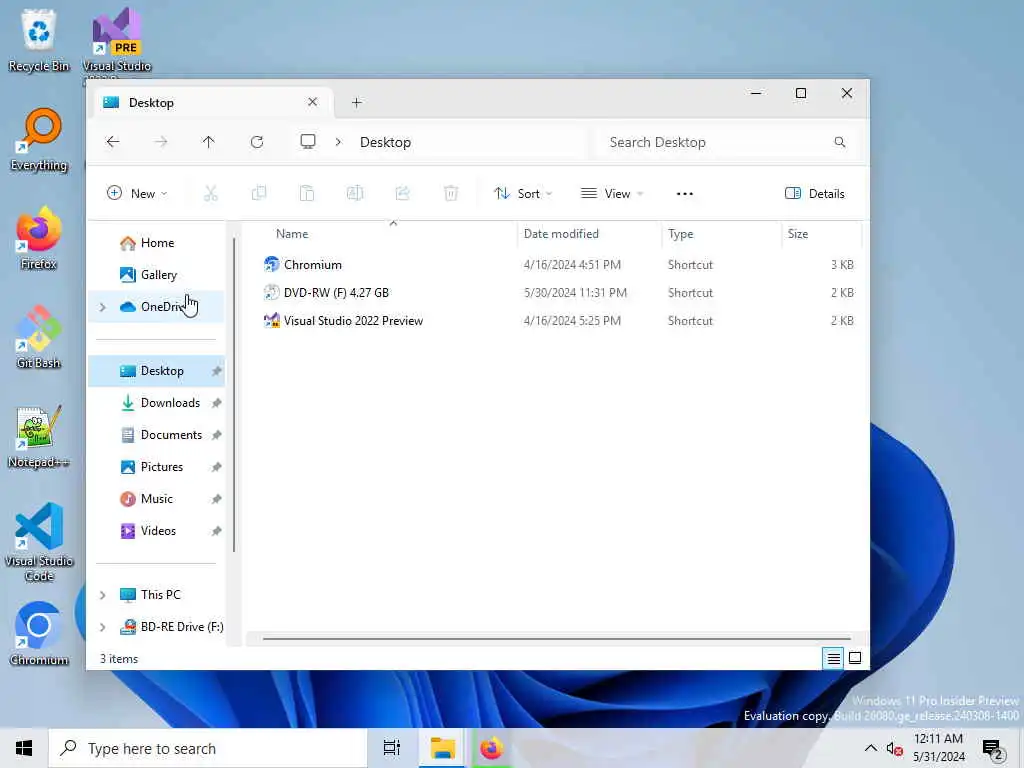This screenshot has height=768, width=1024.
Task: Go up one folder level arrow
Action: tap(208, 142)
